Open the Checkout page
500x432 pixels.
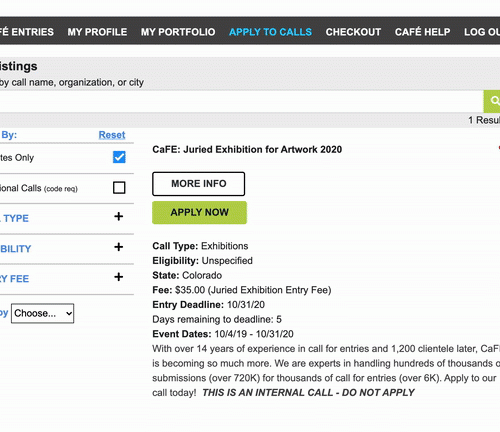(x=353, y=32)
